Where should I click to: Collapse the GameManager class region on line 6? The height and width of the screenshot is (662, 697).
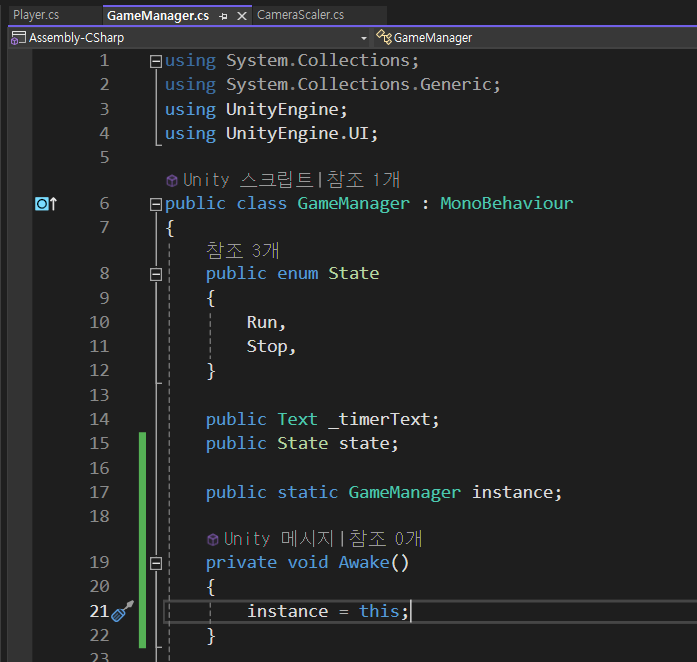tap(156, 204)
